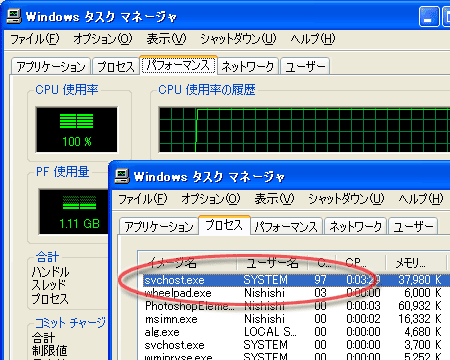Switch to ネットワーク tab in back window
The height and width of the screenshot is (360, 450).
pyautogui.click(x=248, y=66)
